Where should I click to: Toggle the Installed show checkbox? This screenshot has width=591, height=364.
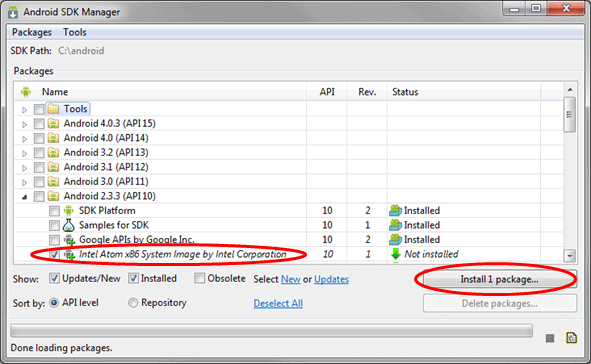click(133, 278)
